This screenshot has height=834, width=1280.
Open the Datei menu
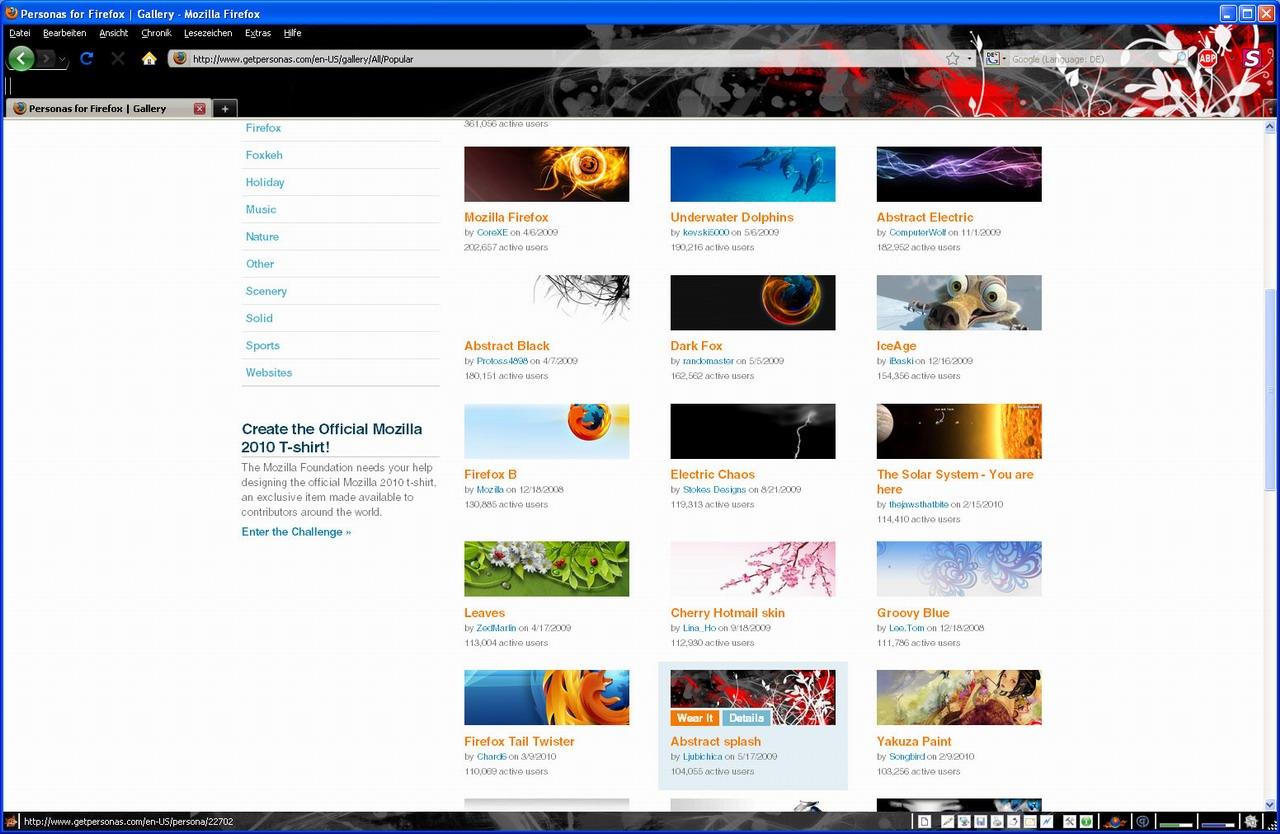[x=19, y=33]
